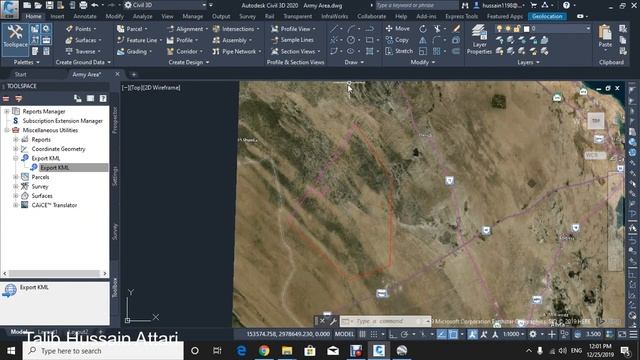Click the keyword search field
The width and height of the screenshot is (640, 360).
(416, 5)
